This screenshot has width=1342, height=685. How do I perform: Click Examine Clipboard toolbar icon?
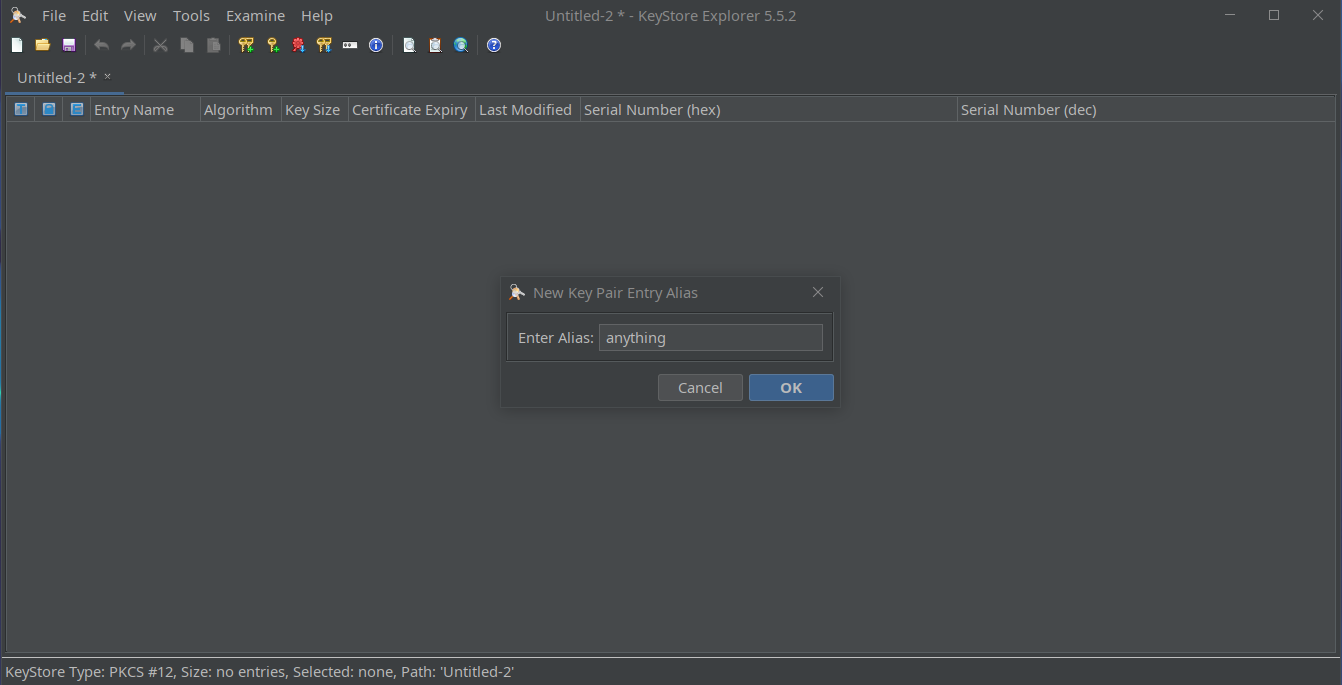pyautogui.click(x=435, y=45)
